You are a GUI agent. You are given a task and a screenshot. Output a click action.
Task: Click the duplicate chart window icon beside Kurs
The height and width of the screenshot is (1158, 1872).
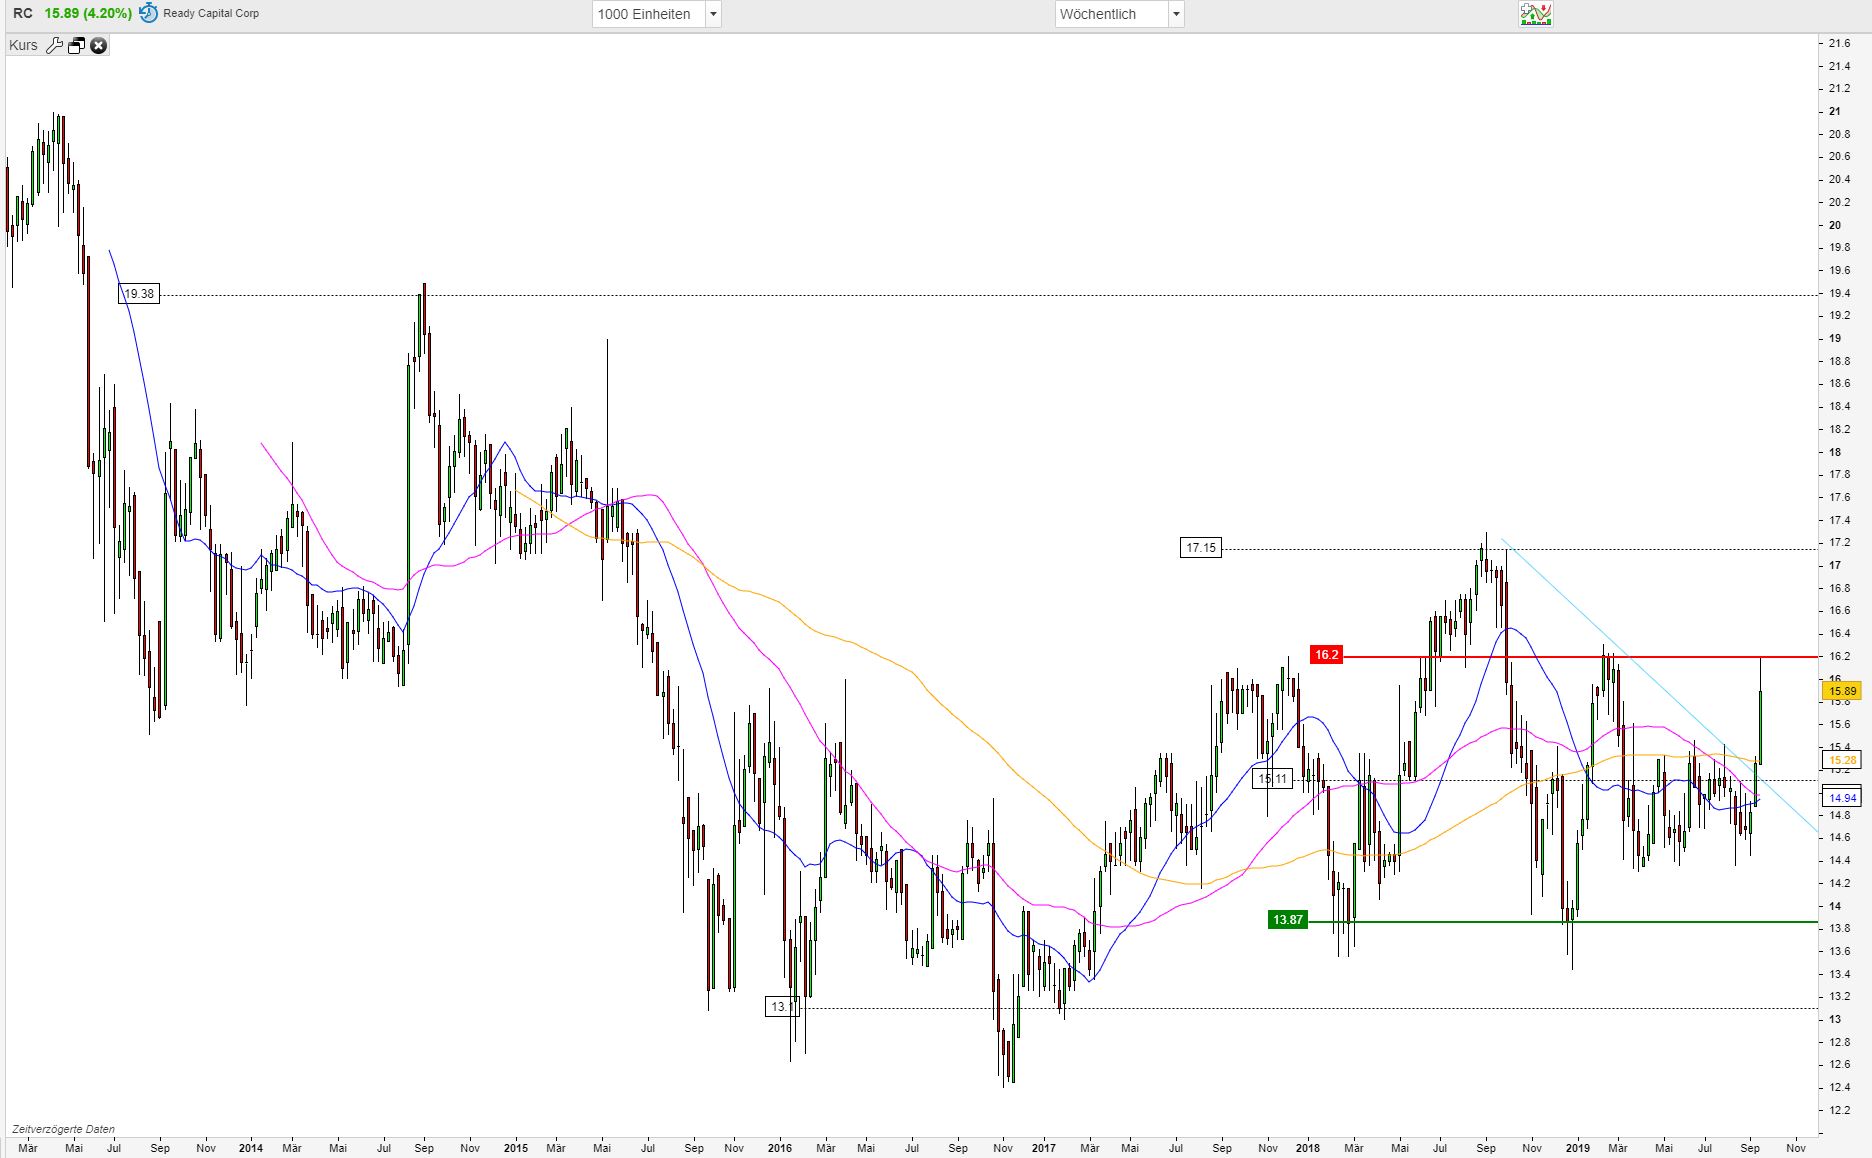(x=76, y=45)
